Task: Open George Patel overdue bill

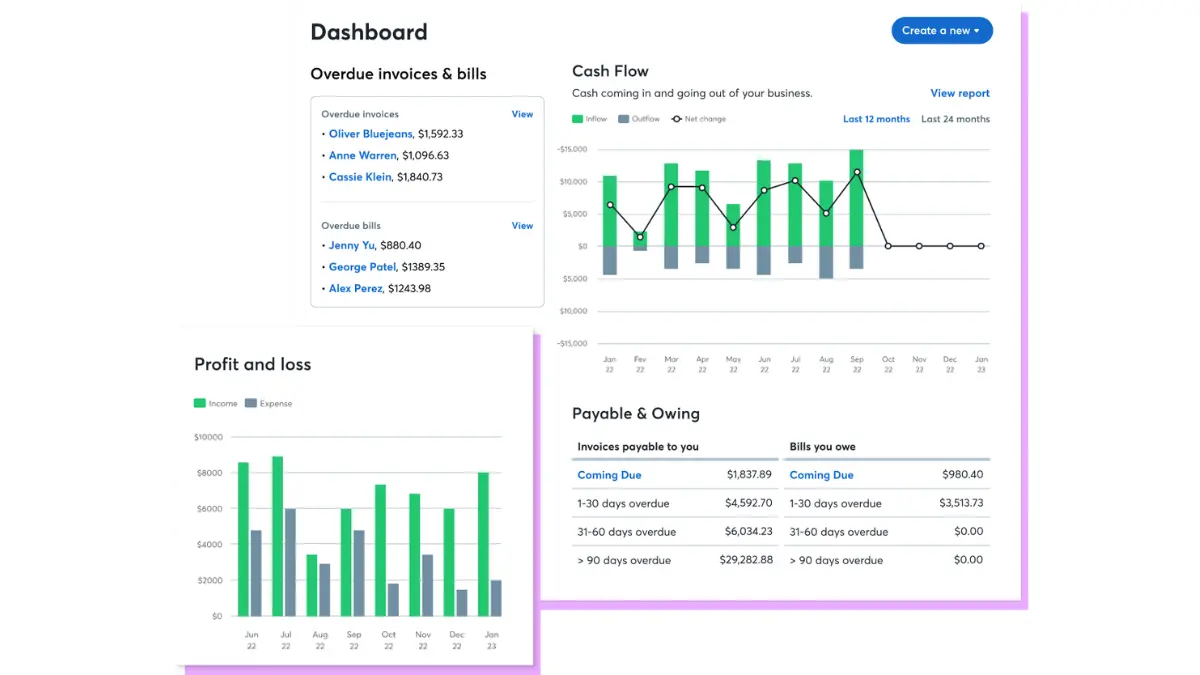Action: point(362,266)
